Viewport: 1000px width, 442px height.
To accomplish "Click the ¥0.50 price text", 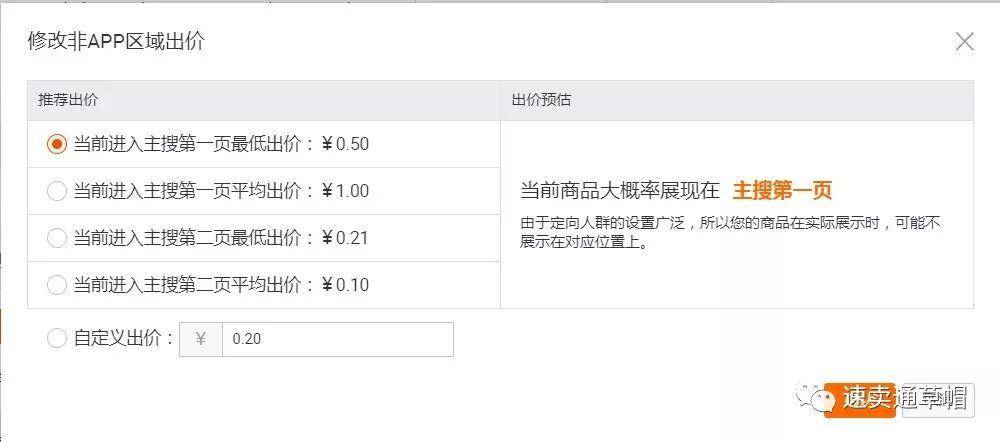I will [345, 144].
